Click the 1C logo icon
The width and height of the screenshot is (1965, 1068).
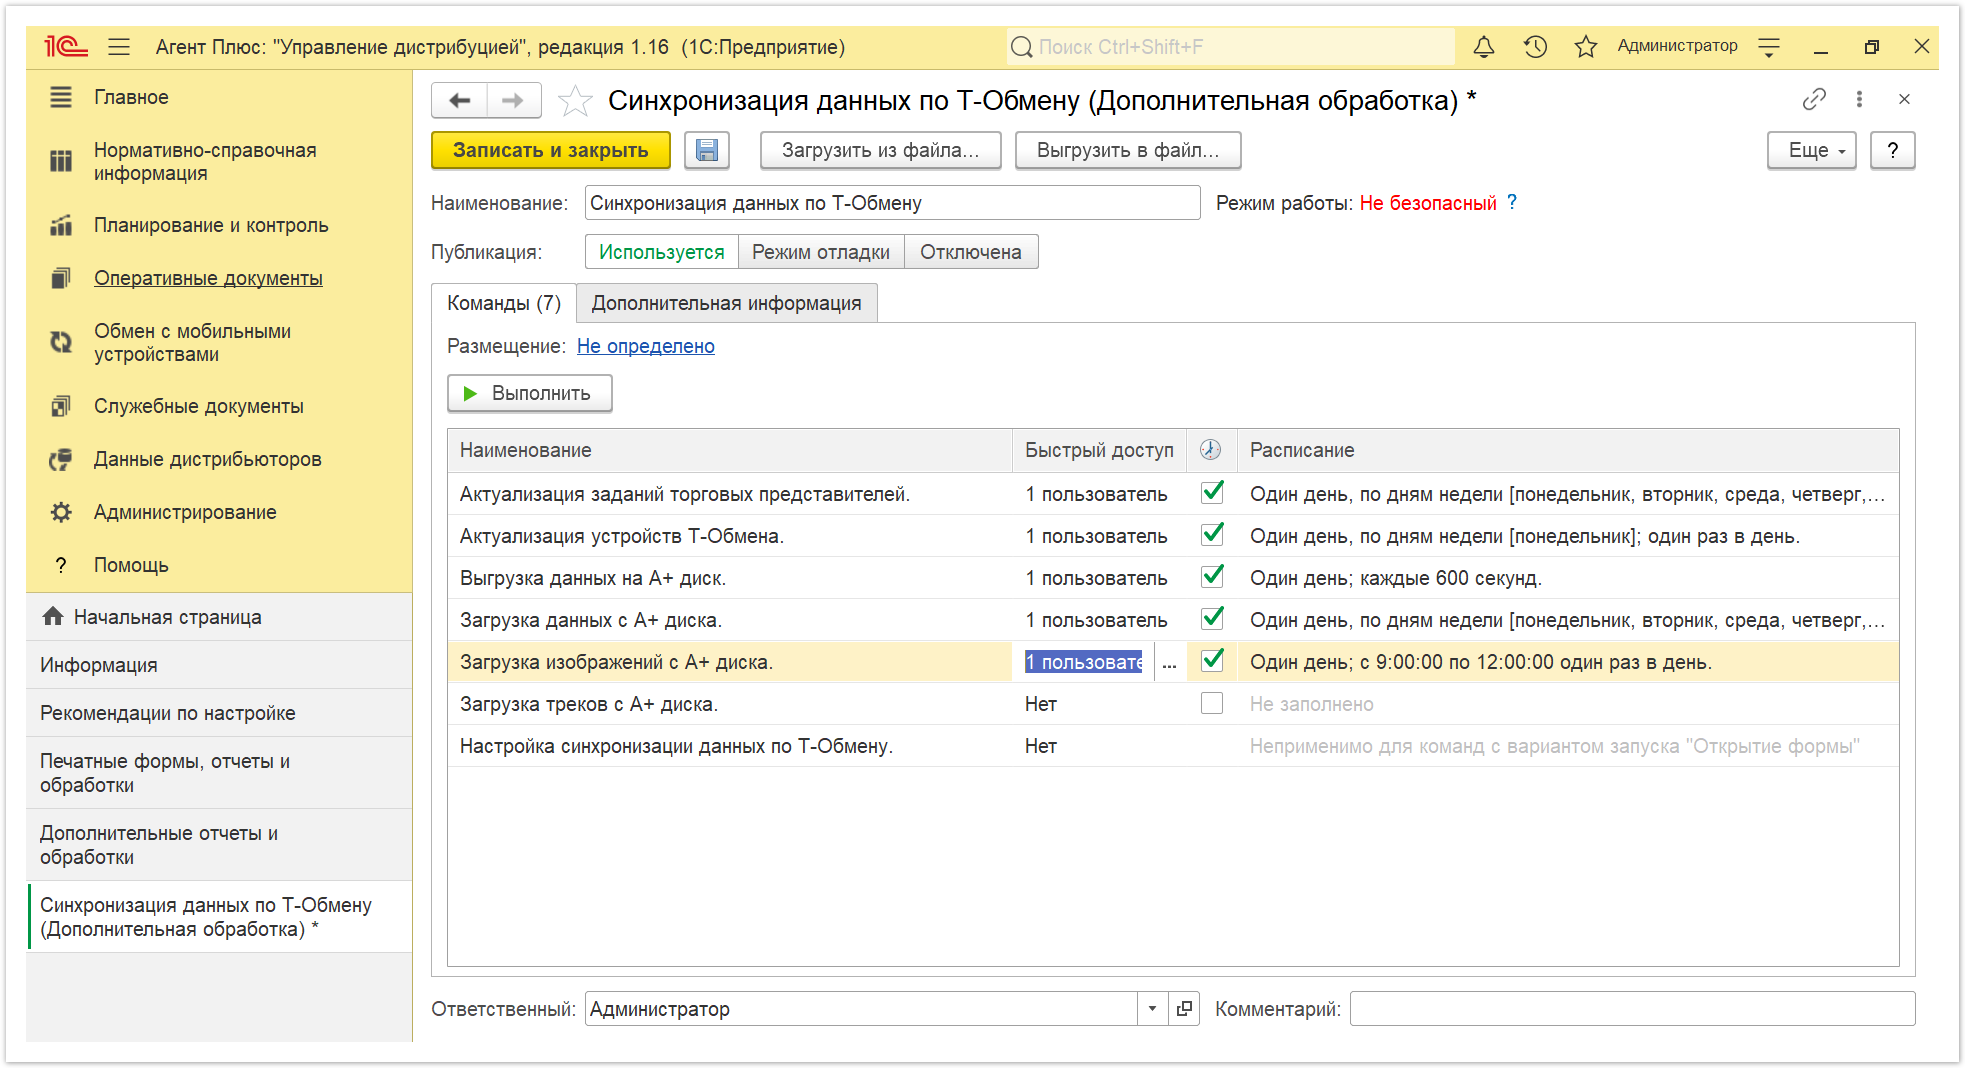point(65,47)
